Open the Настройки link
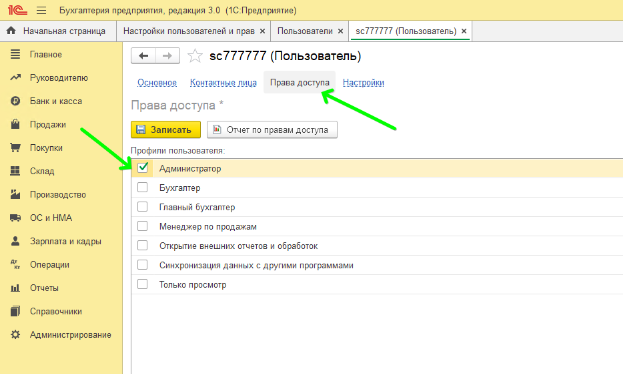Screen dimensions: 624x375 click(363, 82)
